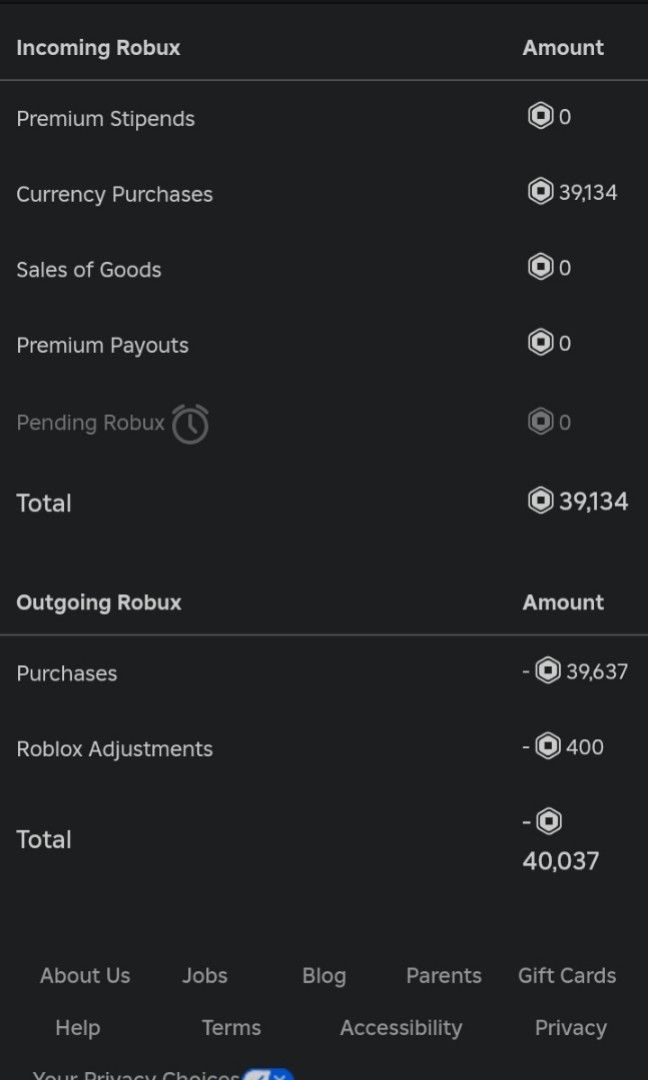Open the Parents information page
Screen dimensions: 648x1080
coord(443,976)
